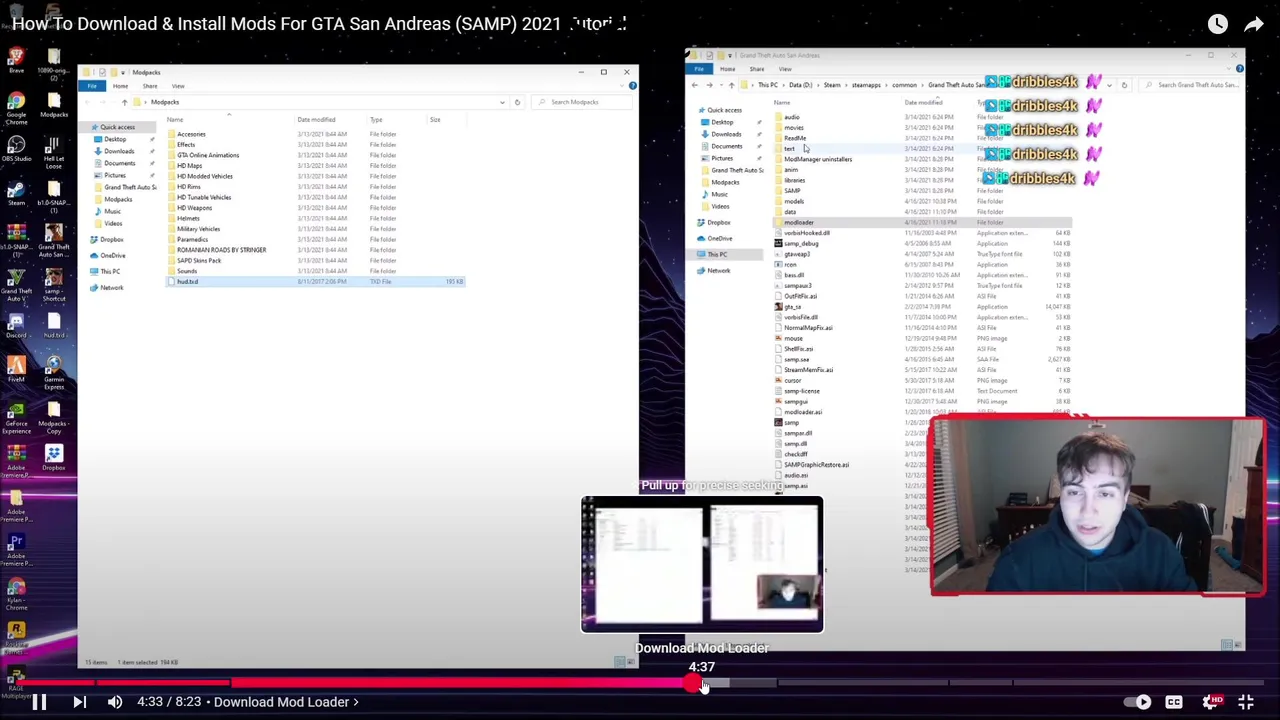
Task: Refresh the Modpacks window
Action: [517, 102]
